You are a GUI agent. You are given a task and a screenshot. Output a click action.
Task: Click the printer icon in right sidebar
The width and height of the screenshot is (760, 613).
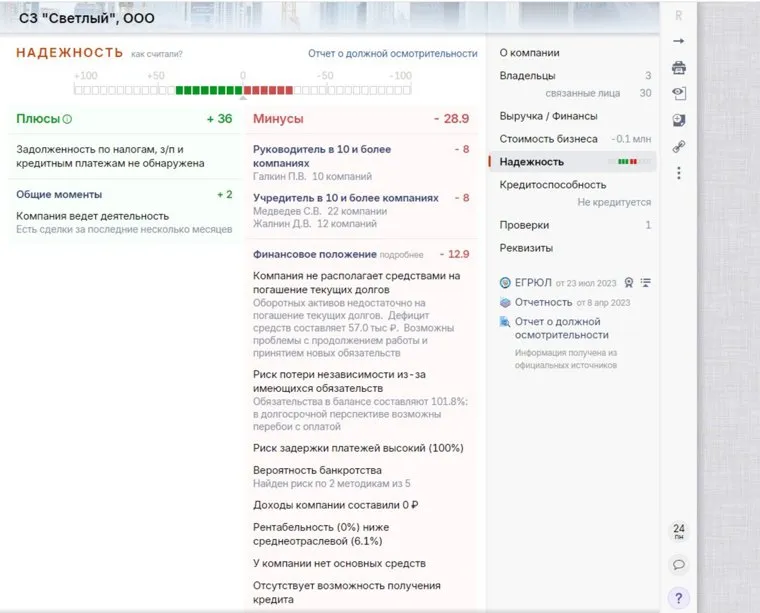[x=679, y=67]
